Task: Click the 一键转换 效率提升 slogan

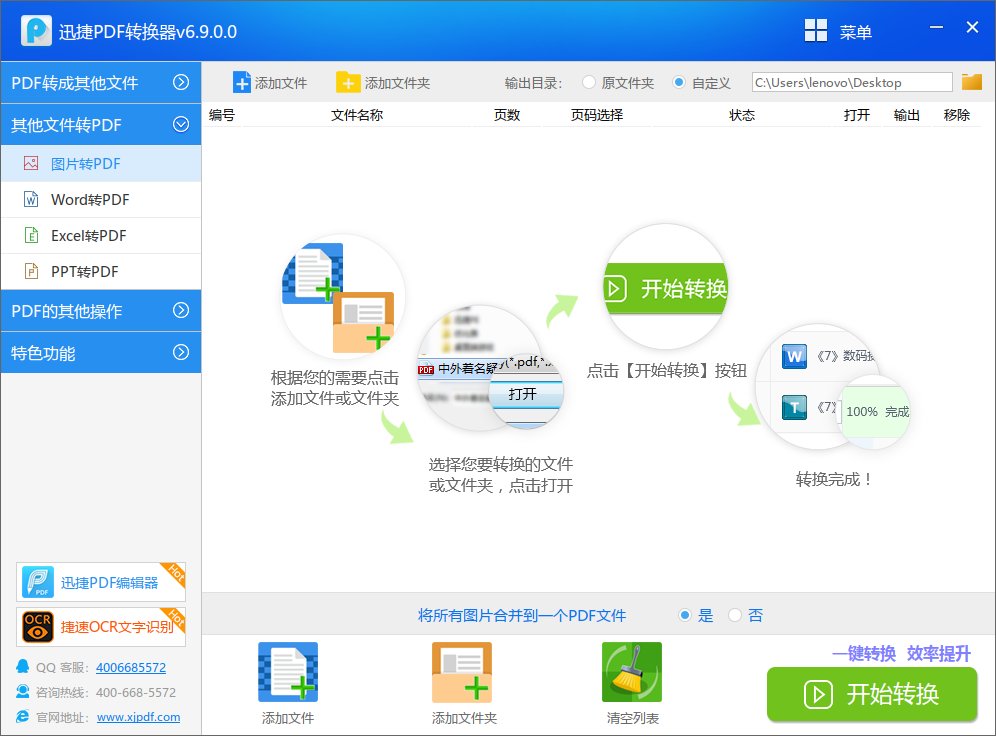Action: click(901, 653)
